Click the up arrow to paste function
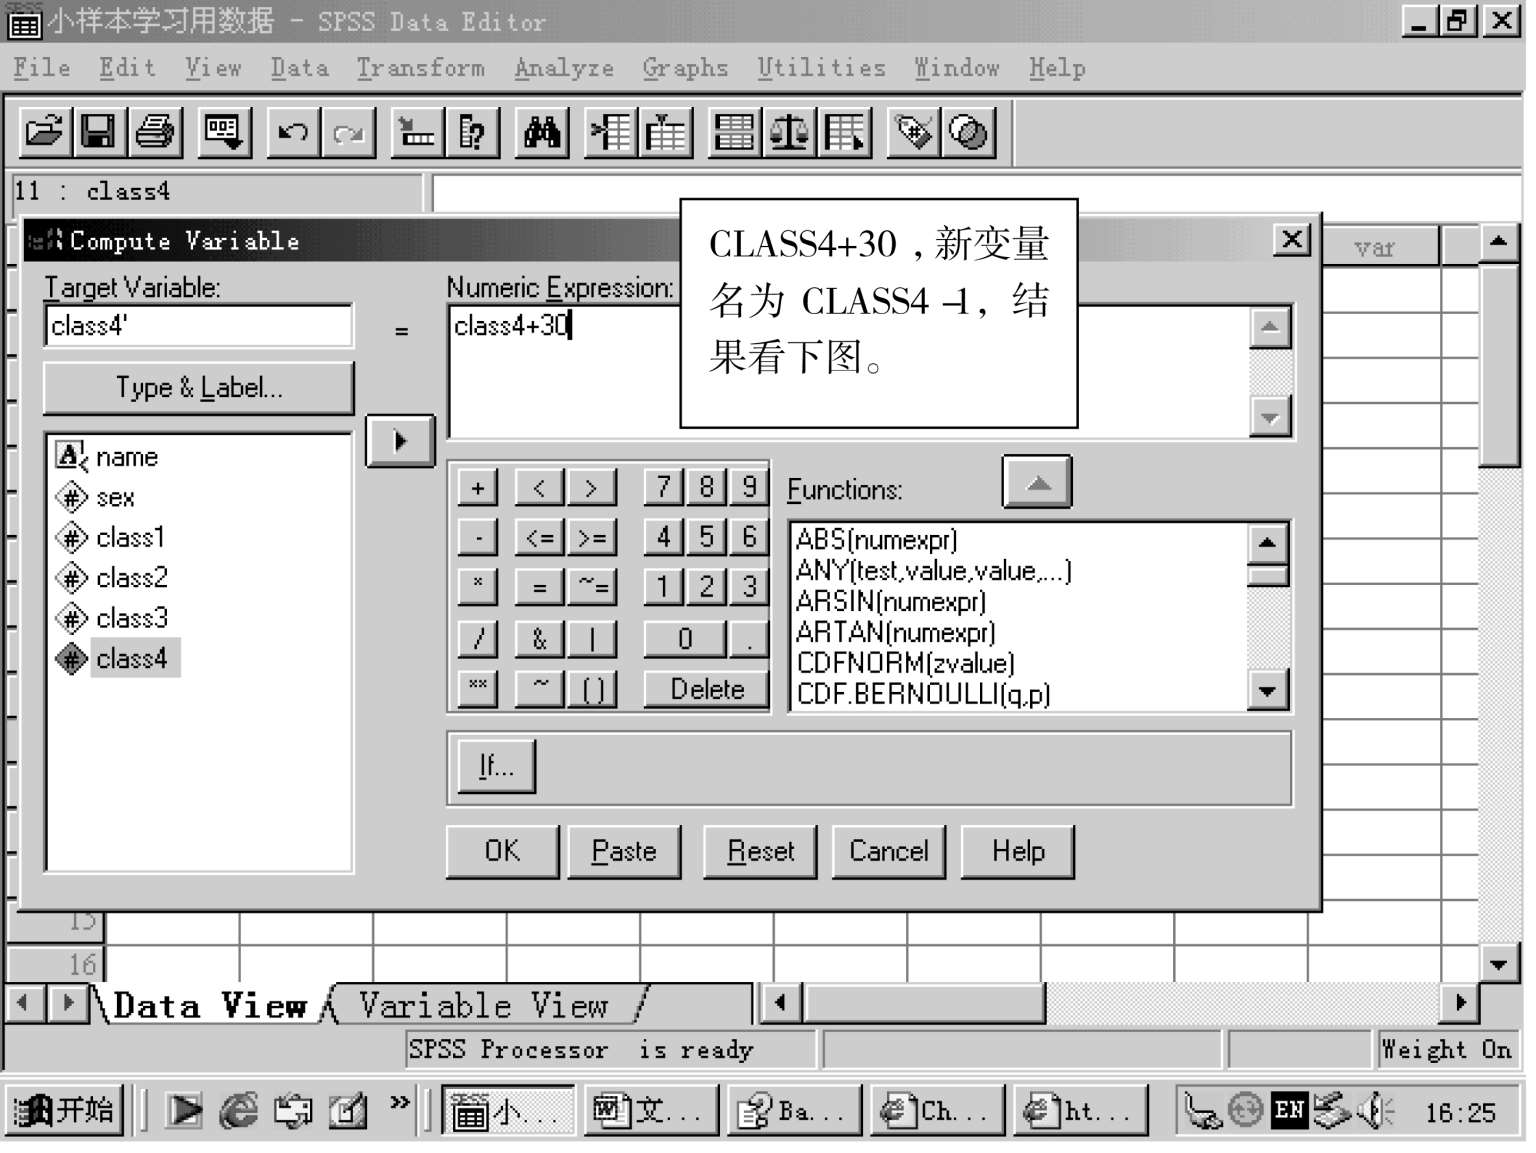The image size is (1536, 1153). 1038,482
